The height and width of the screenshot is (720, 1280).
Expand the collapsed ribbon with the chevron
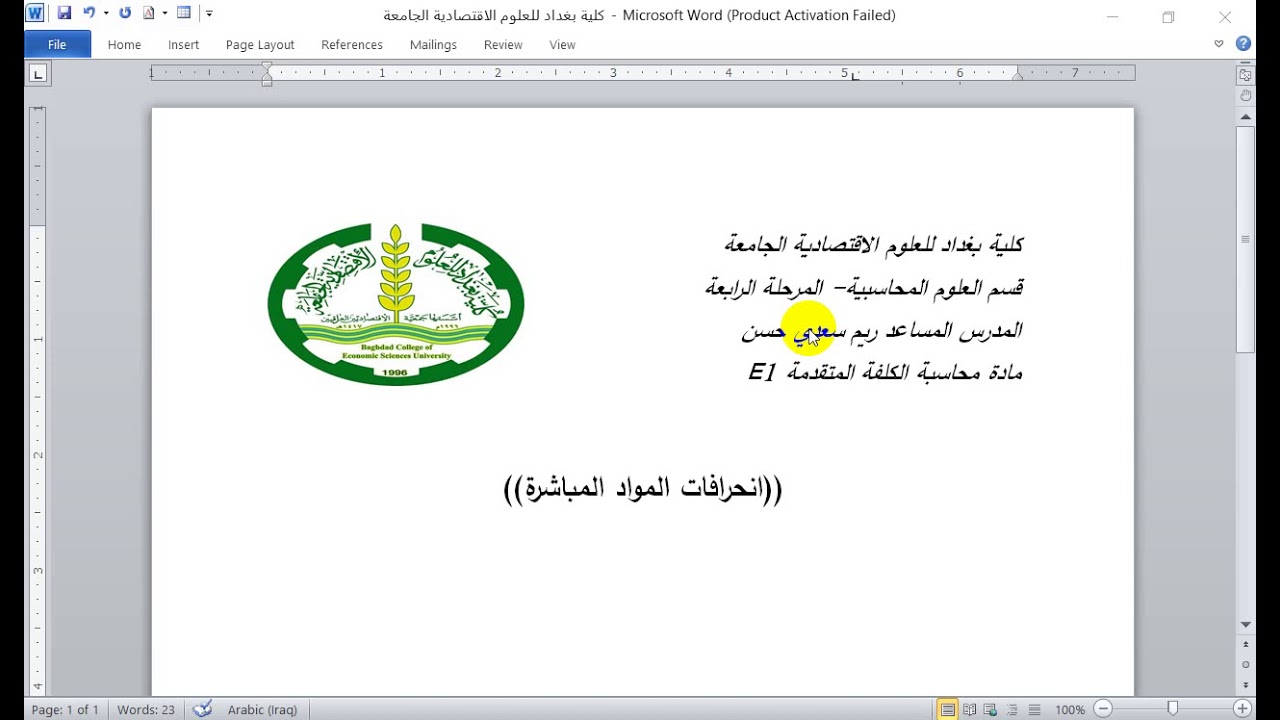point(1218,44)
